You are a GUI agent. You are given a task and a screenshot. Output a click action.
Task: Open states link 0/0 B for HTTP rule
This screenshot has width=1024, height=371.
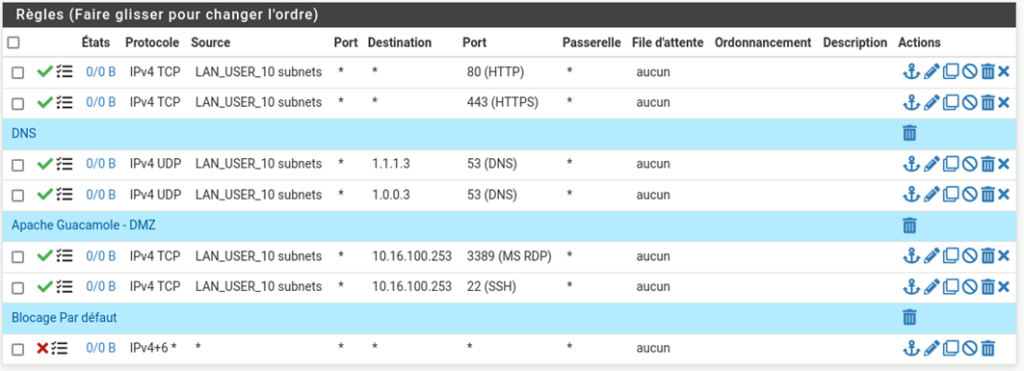point(101,72)
